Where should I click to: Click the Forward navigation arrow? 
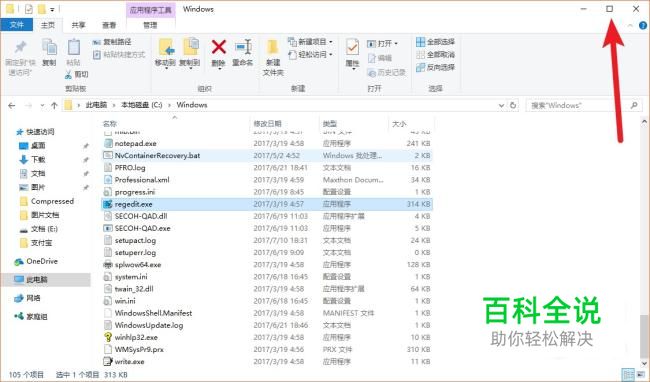click(28, 106)
